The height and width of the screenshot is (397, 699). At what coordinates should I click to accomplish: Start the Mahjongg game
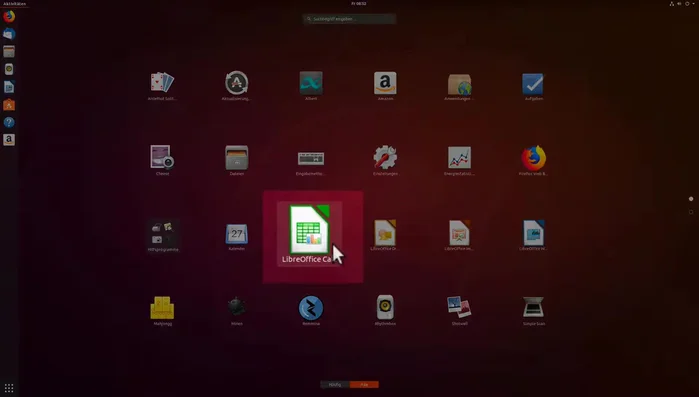pos(162,311)
